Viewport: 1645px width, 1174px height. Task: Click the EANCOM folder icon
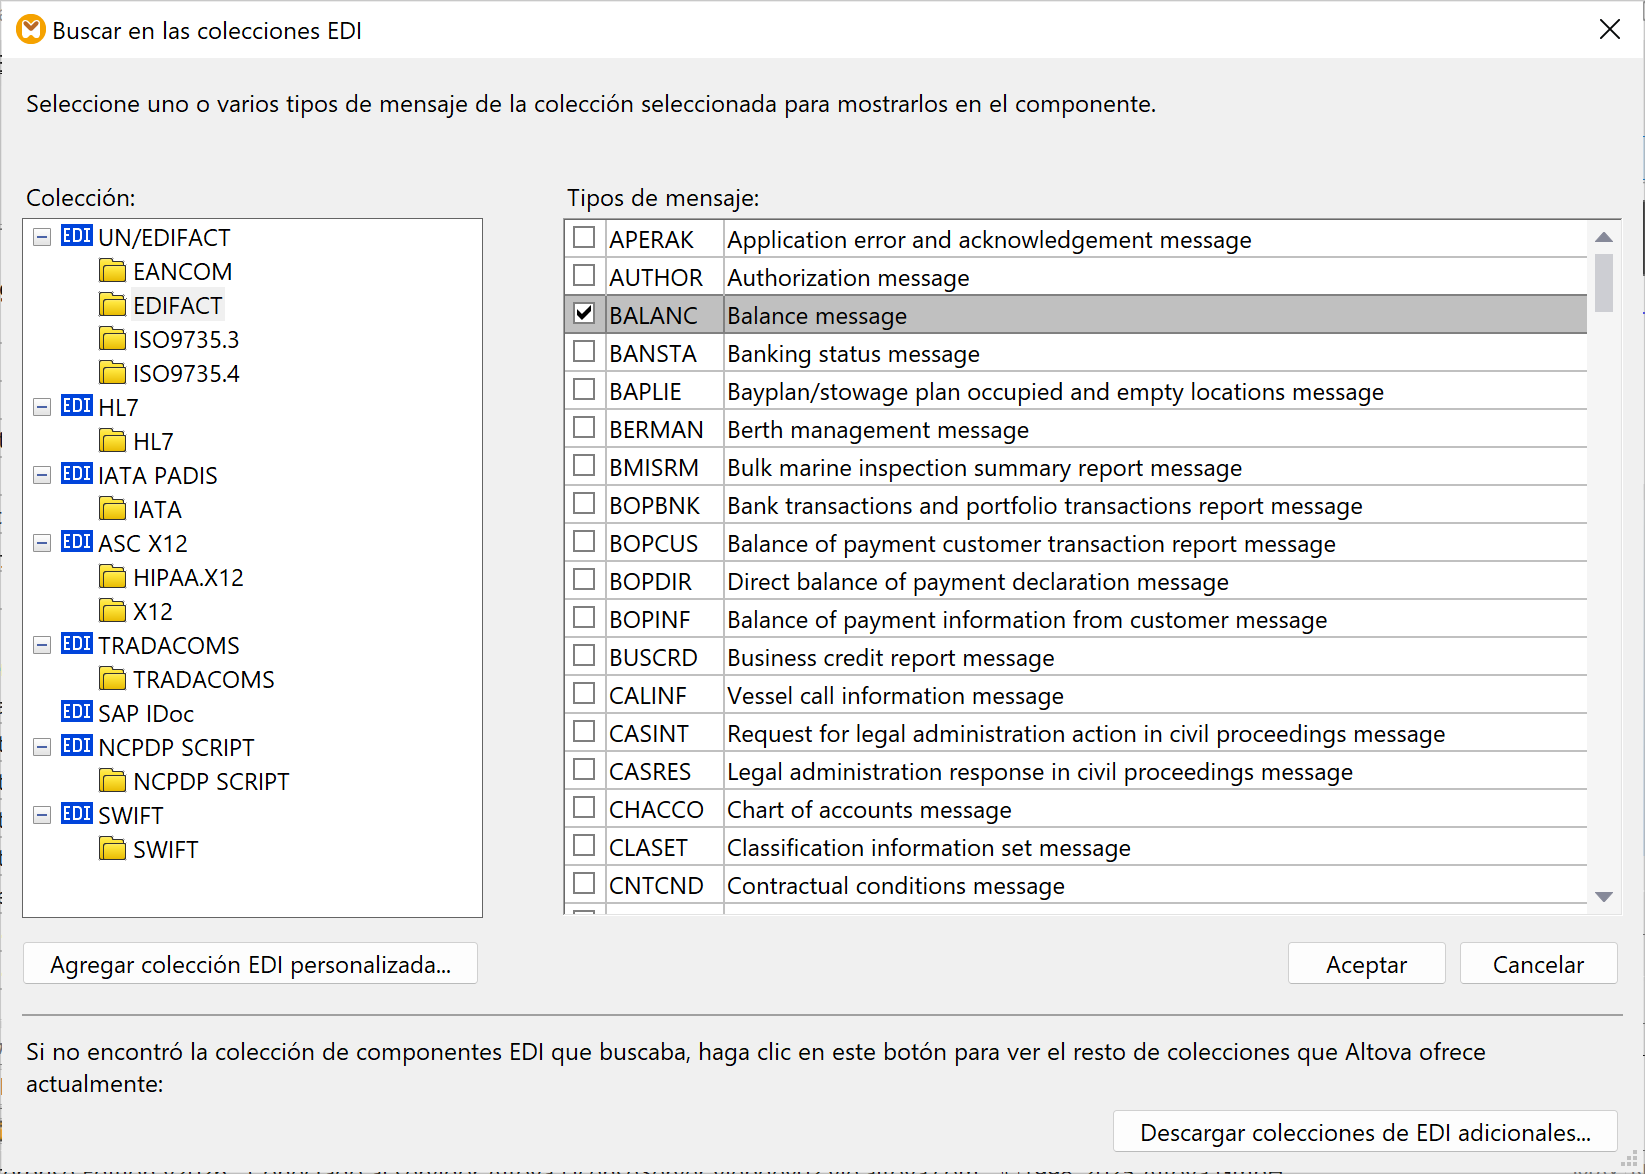(113, 271)
